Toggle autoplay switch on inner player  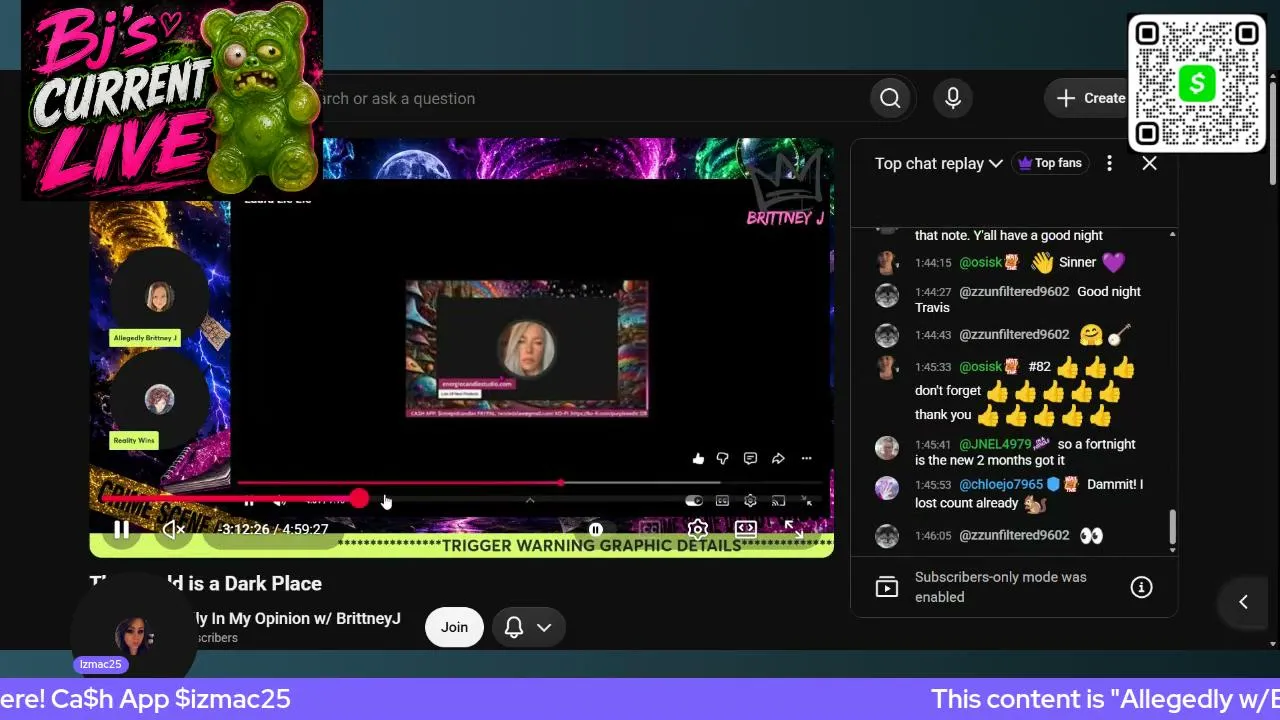(694, 500)
